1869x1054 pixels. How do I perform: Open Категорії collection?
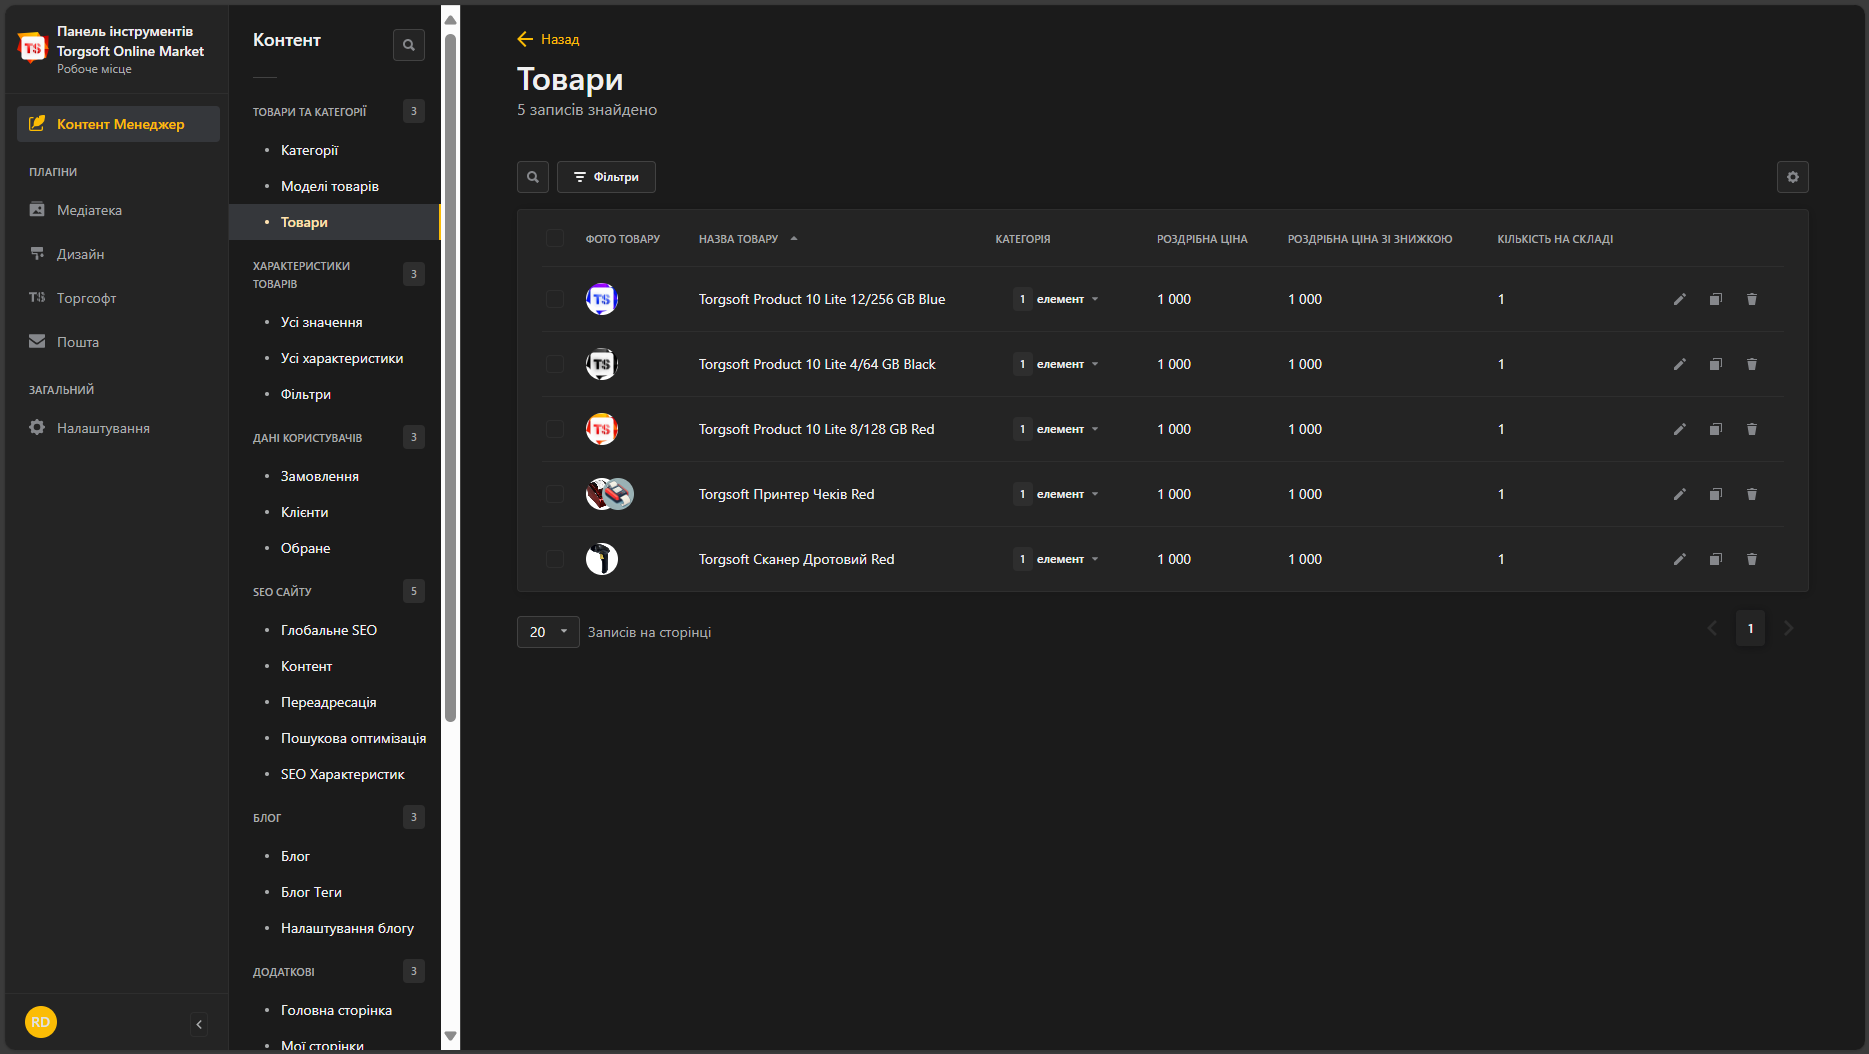[309, 150]
